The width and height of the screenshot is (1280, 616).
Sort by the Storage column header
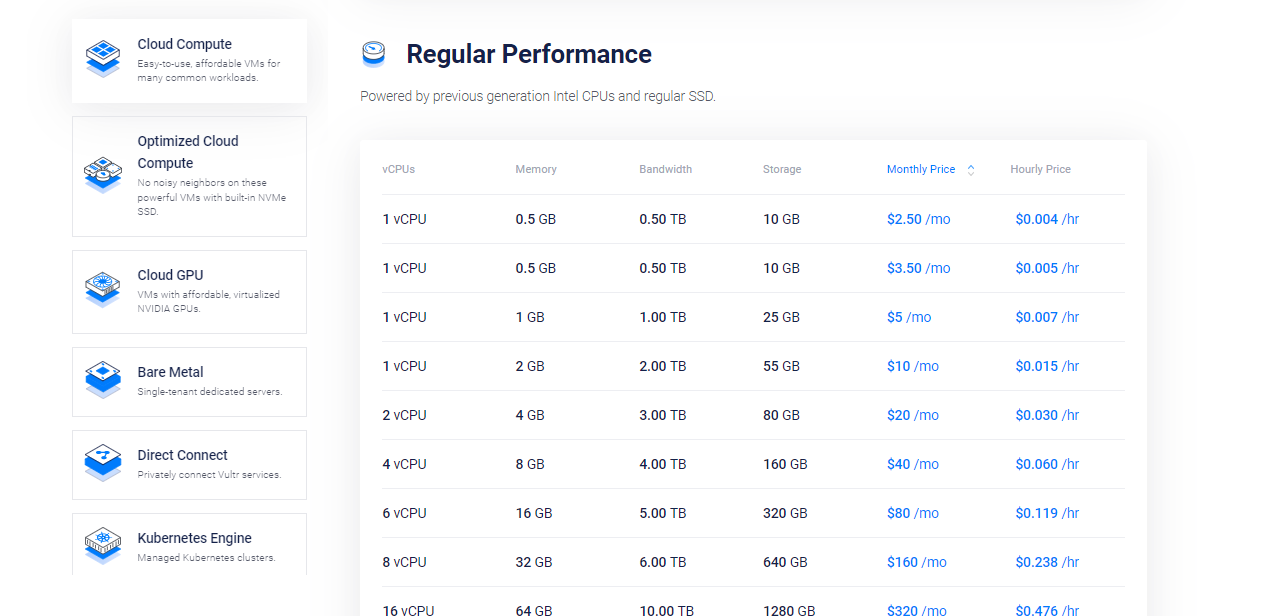(x=782, y=170)
